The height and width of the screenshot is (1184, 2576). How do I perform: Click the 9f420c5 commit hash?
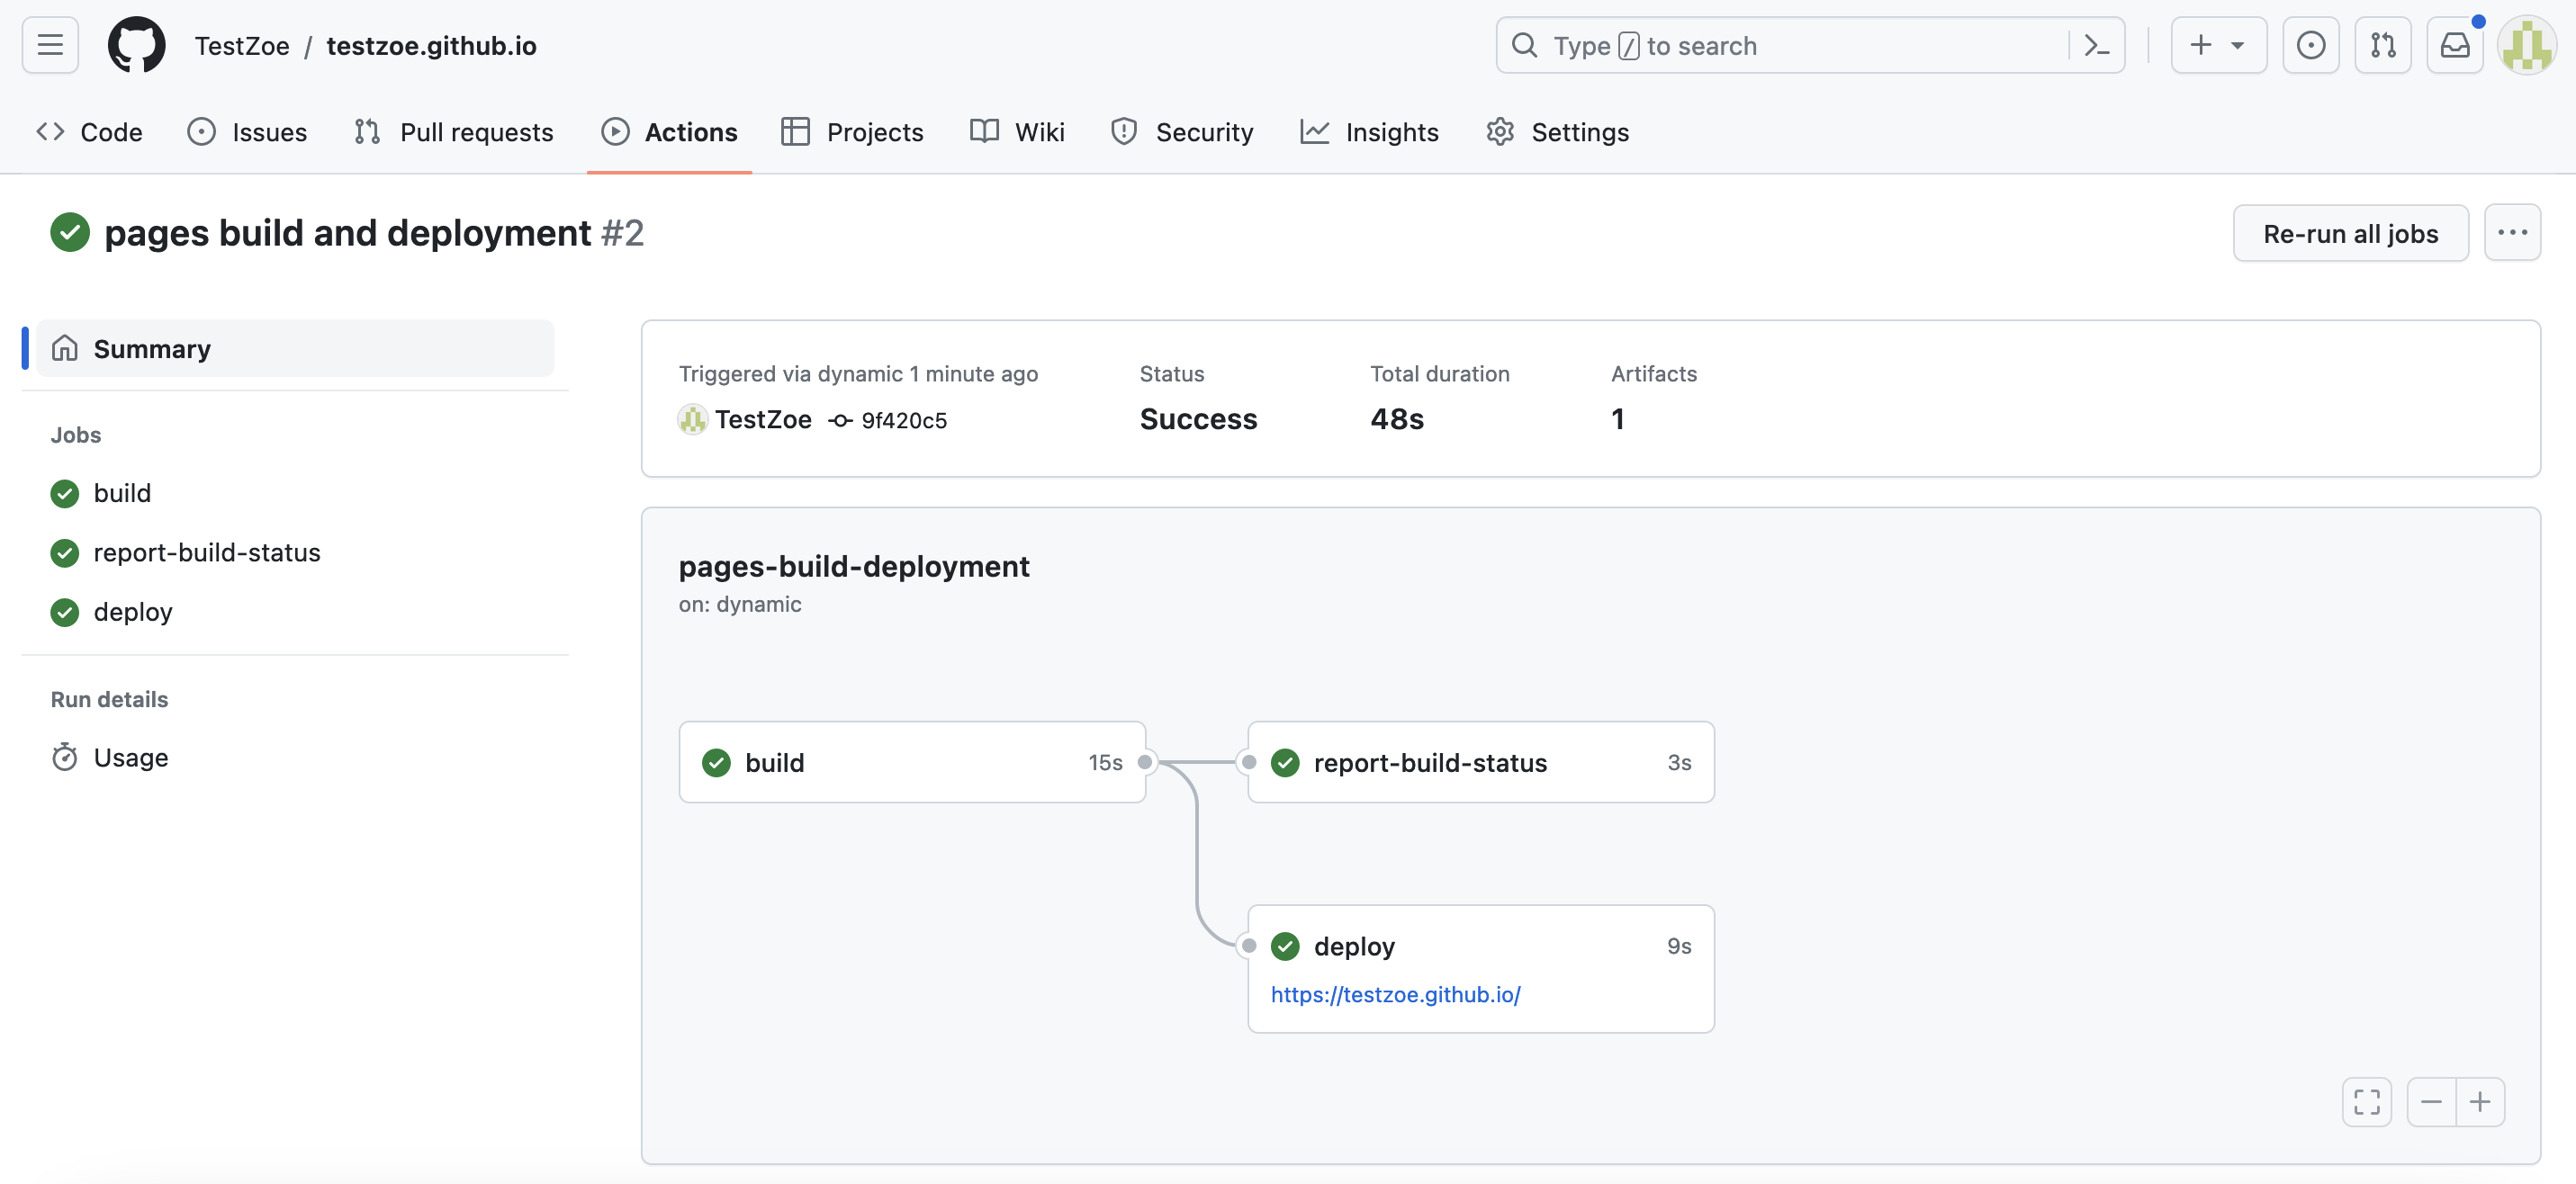tap(903, 420)
